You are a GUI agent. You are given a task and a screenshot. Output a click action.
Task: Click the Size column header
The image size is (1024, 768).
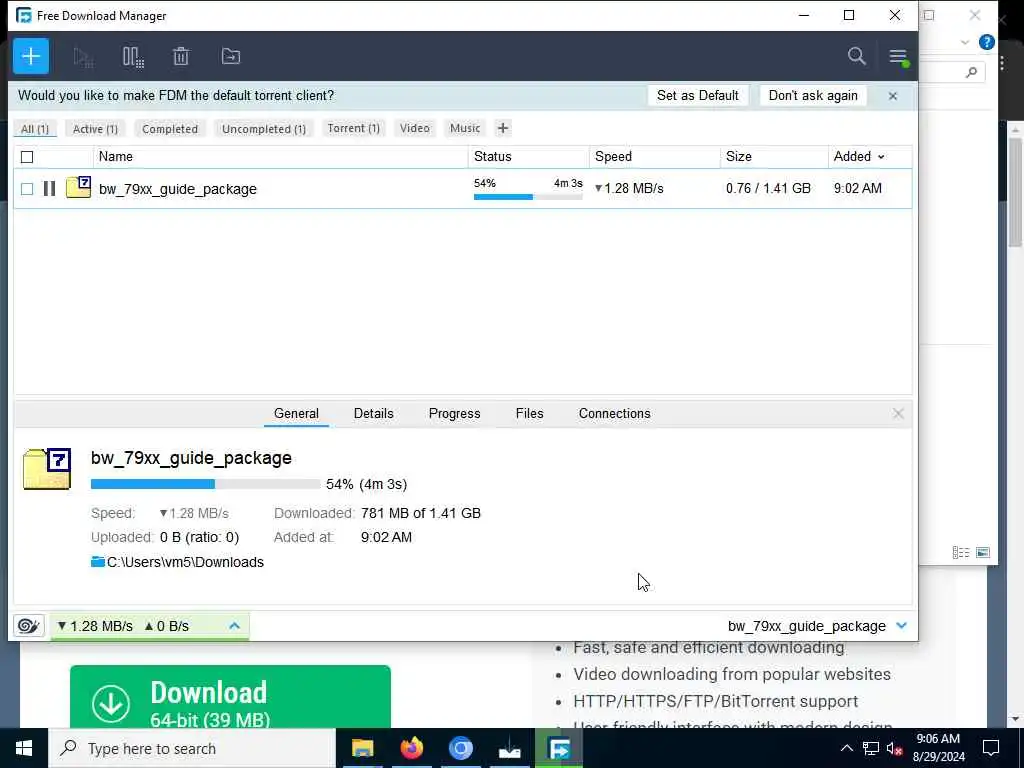point(774,157)
